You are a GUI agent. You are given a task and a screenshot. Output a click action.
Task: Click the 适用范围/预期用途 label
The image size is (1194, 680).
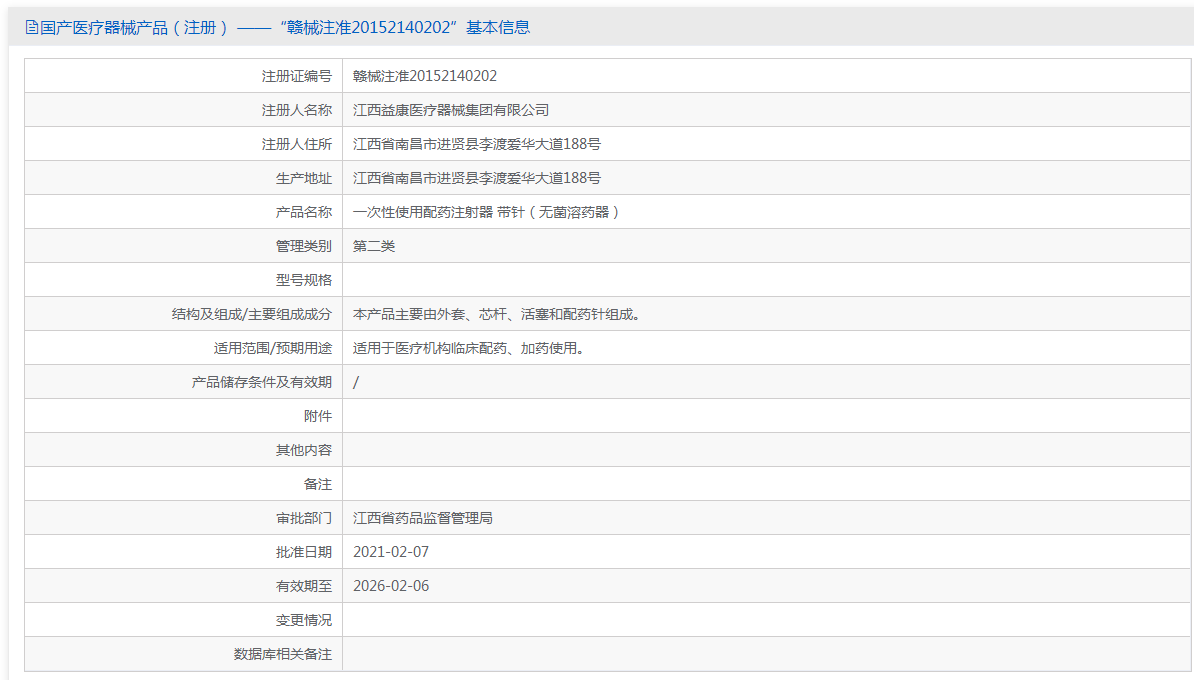[273, 348]
